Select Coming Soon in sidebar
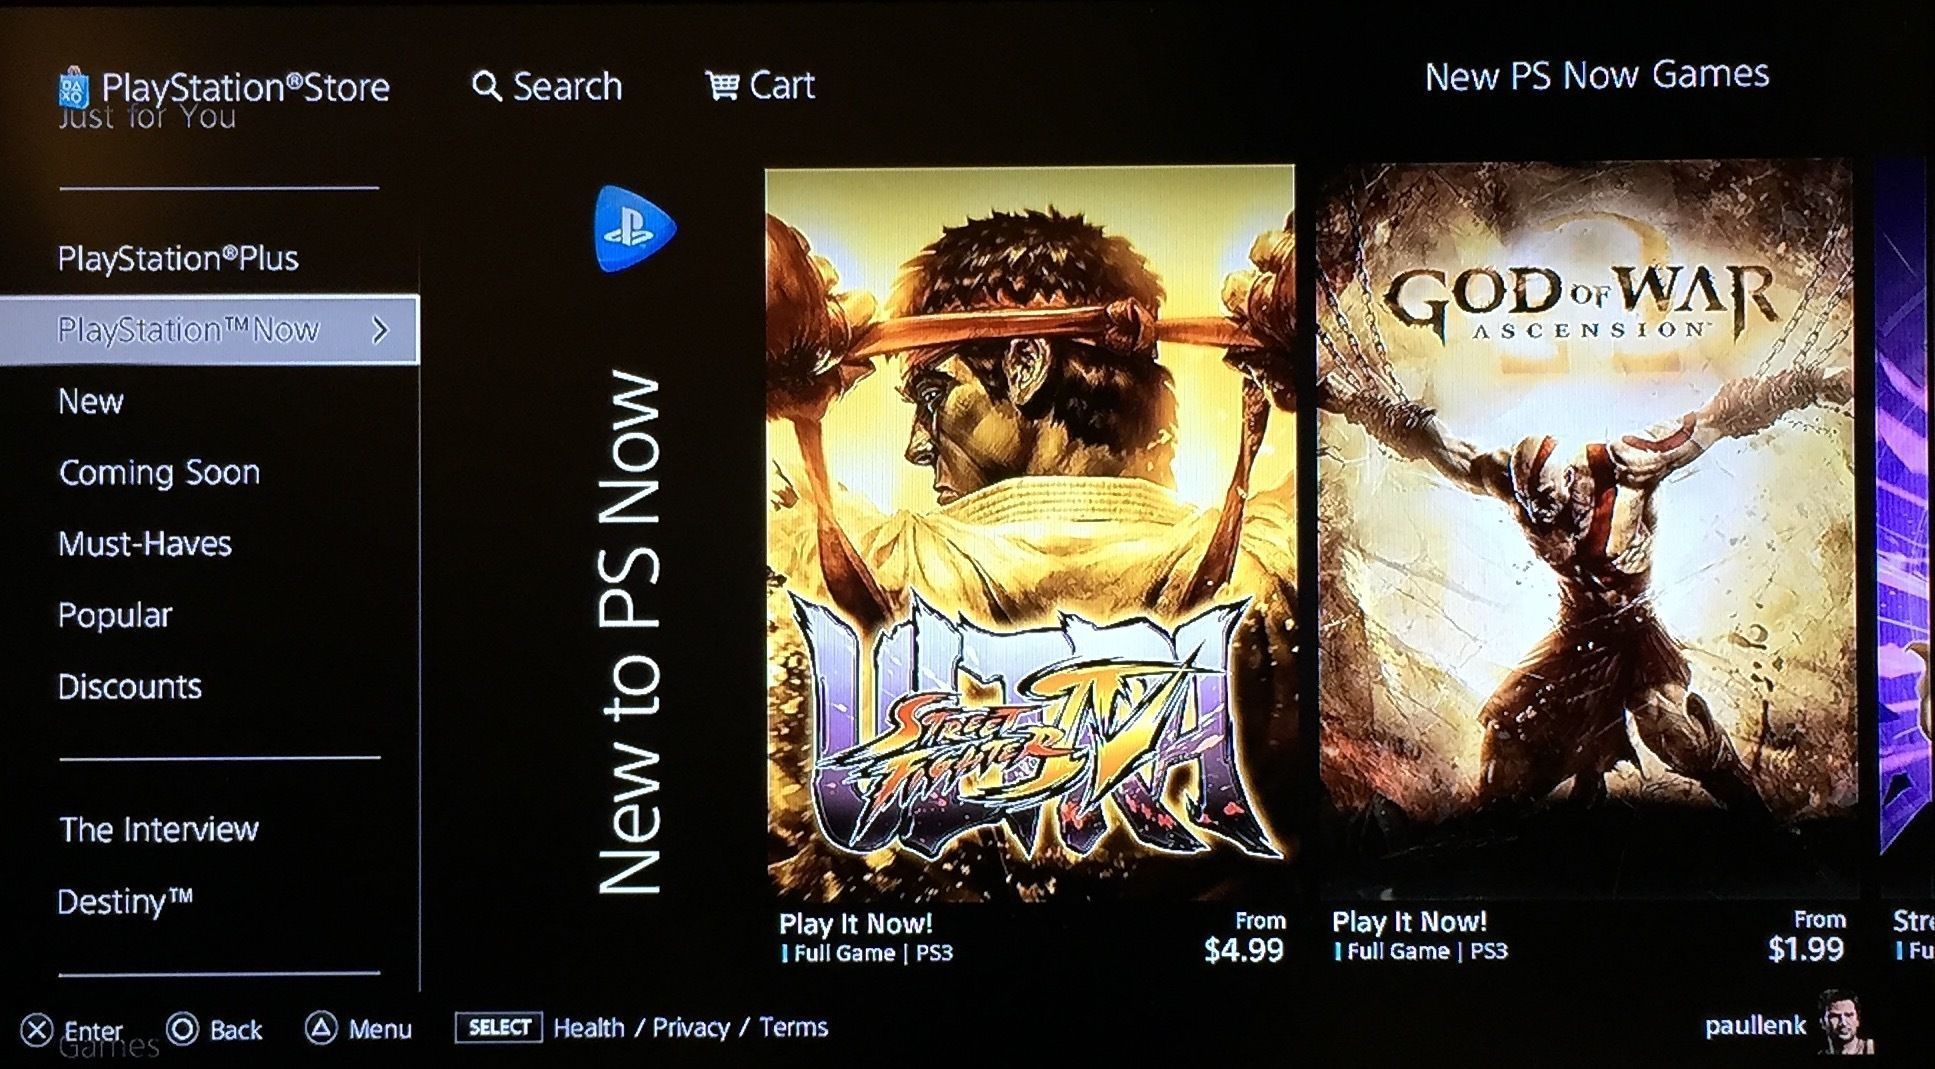The width and height of the screenshot is (1935, 1069). click(x=159, y=472)
